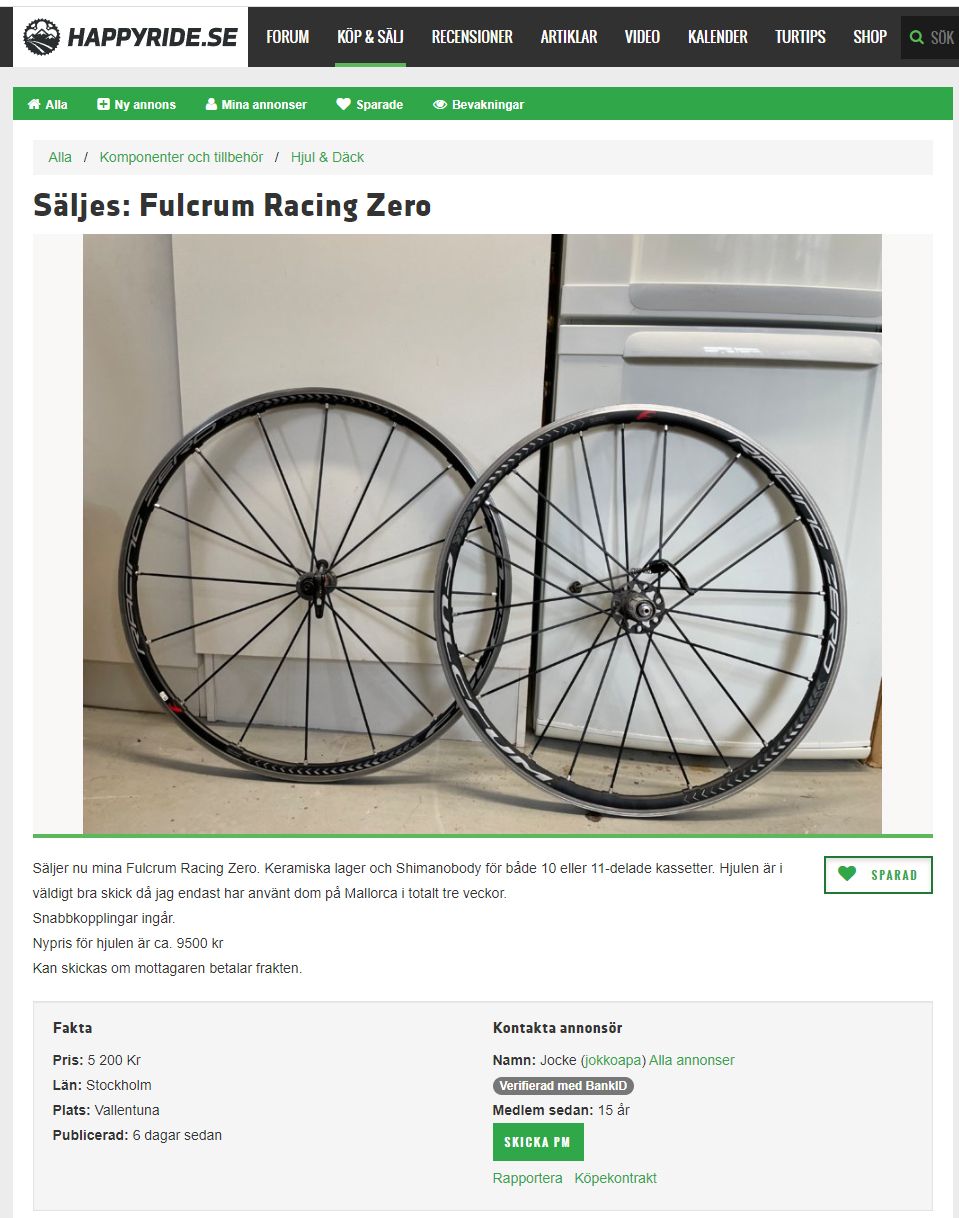
Task: Select the home icon next to Alla
Action: click(35, 104)
